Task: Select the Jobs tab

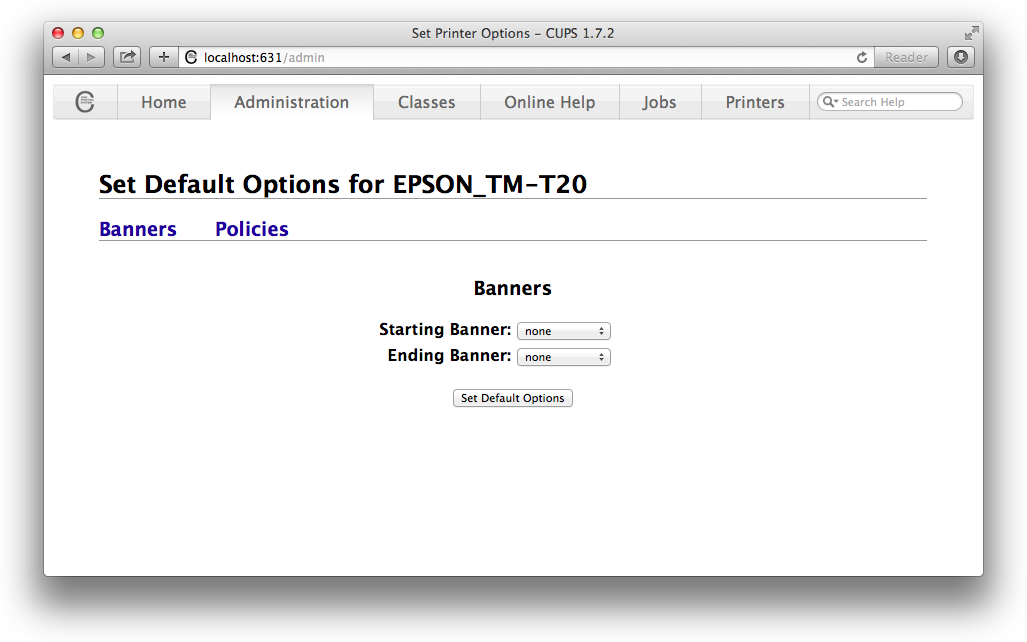Action: 659,102
